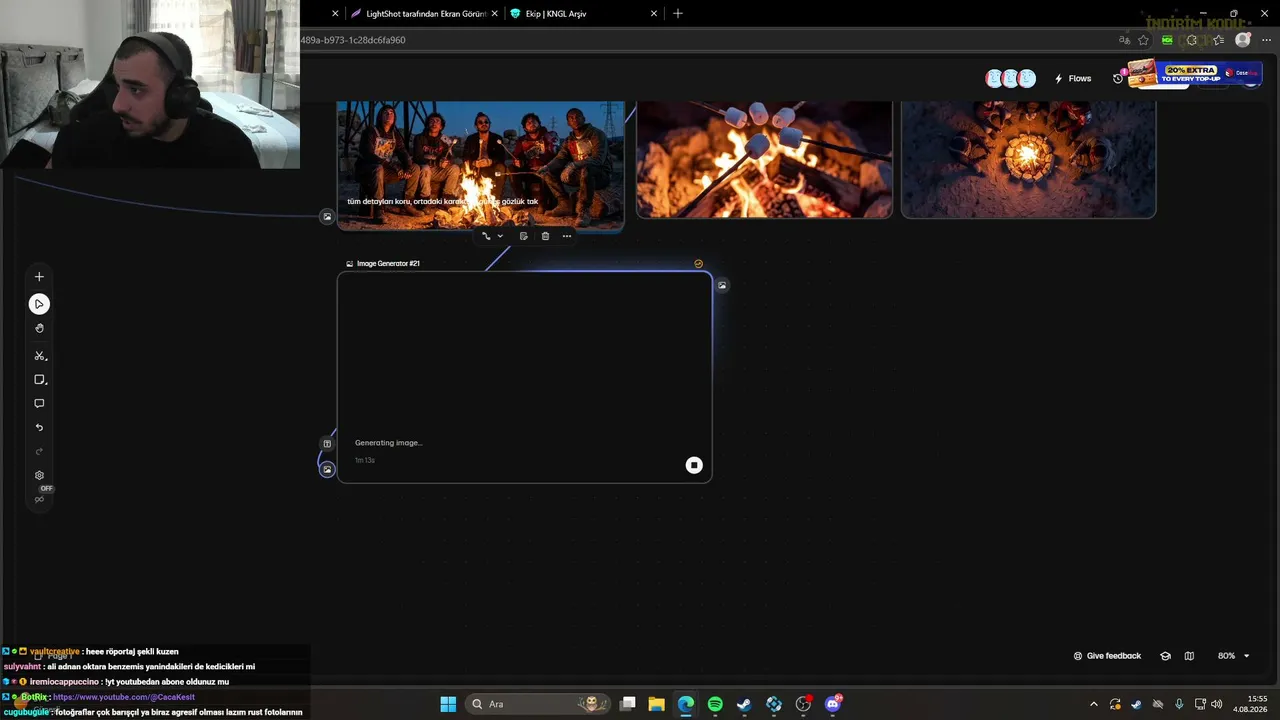Click the connection-type icon in node toolbar

[x=486, y=236]
